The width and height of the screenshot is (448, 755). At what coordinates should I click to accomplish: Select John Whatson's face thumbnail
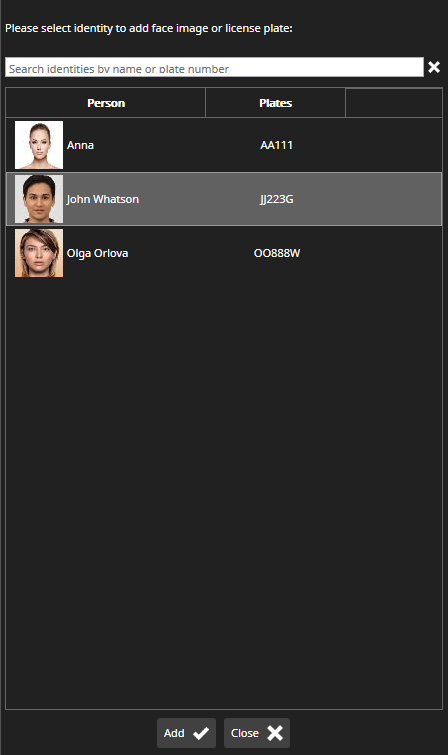click(x=39, y=199)
